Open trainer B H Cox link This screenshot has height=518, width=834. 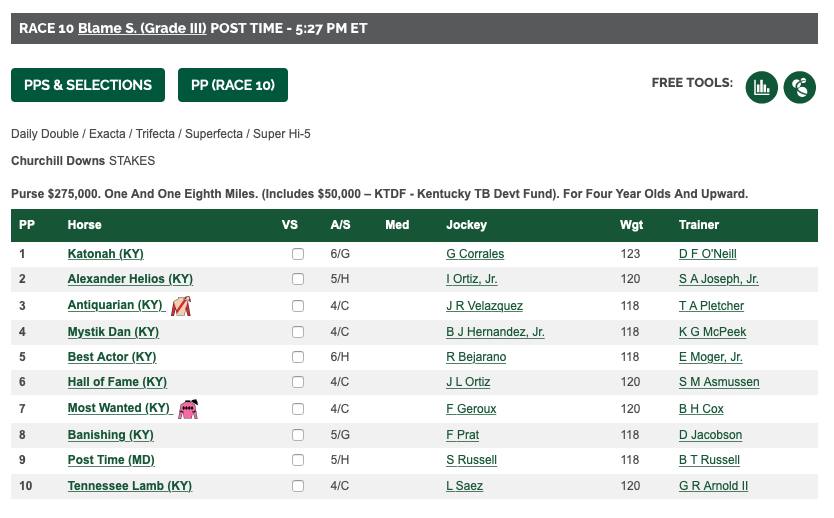click(701, 409)
